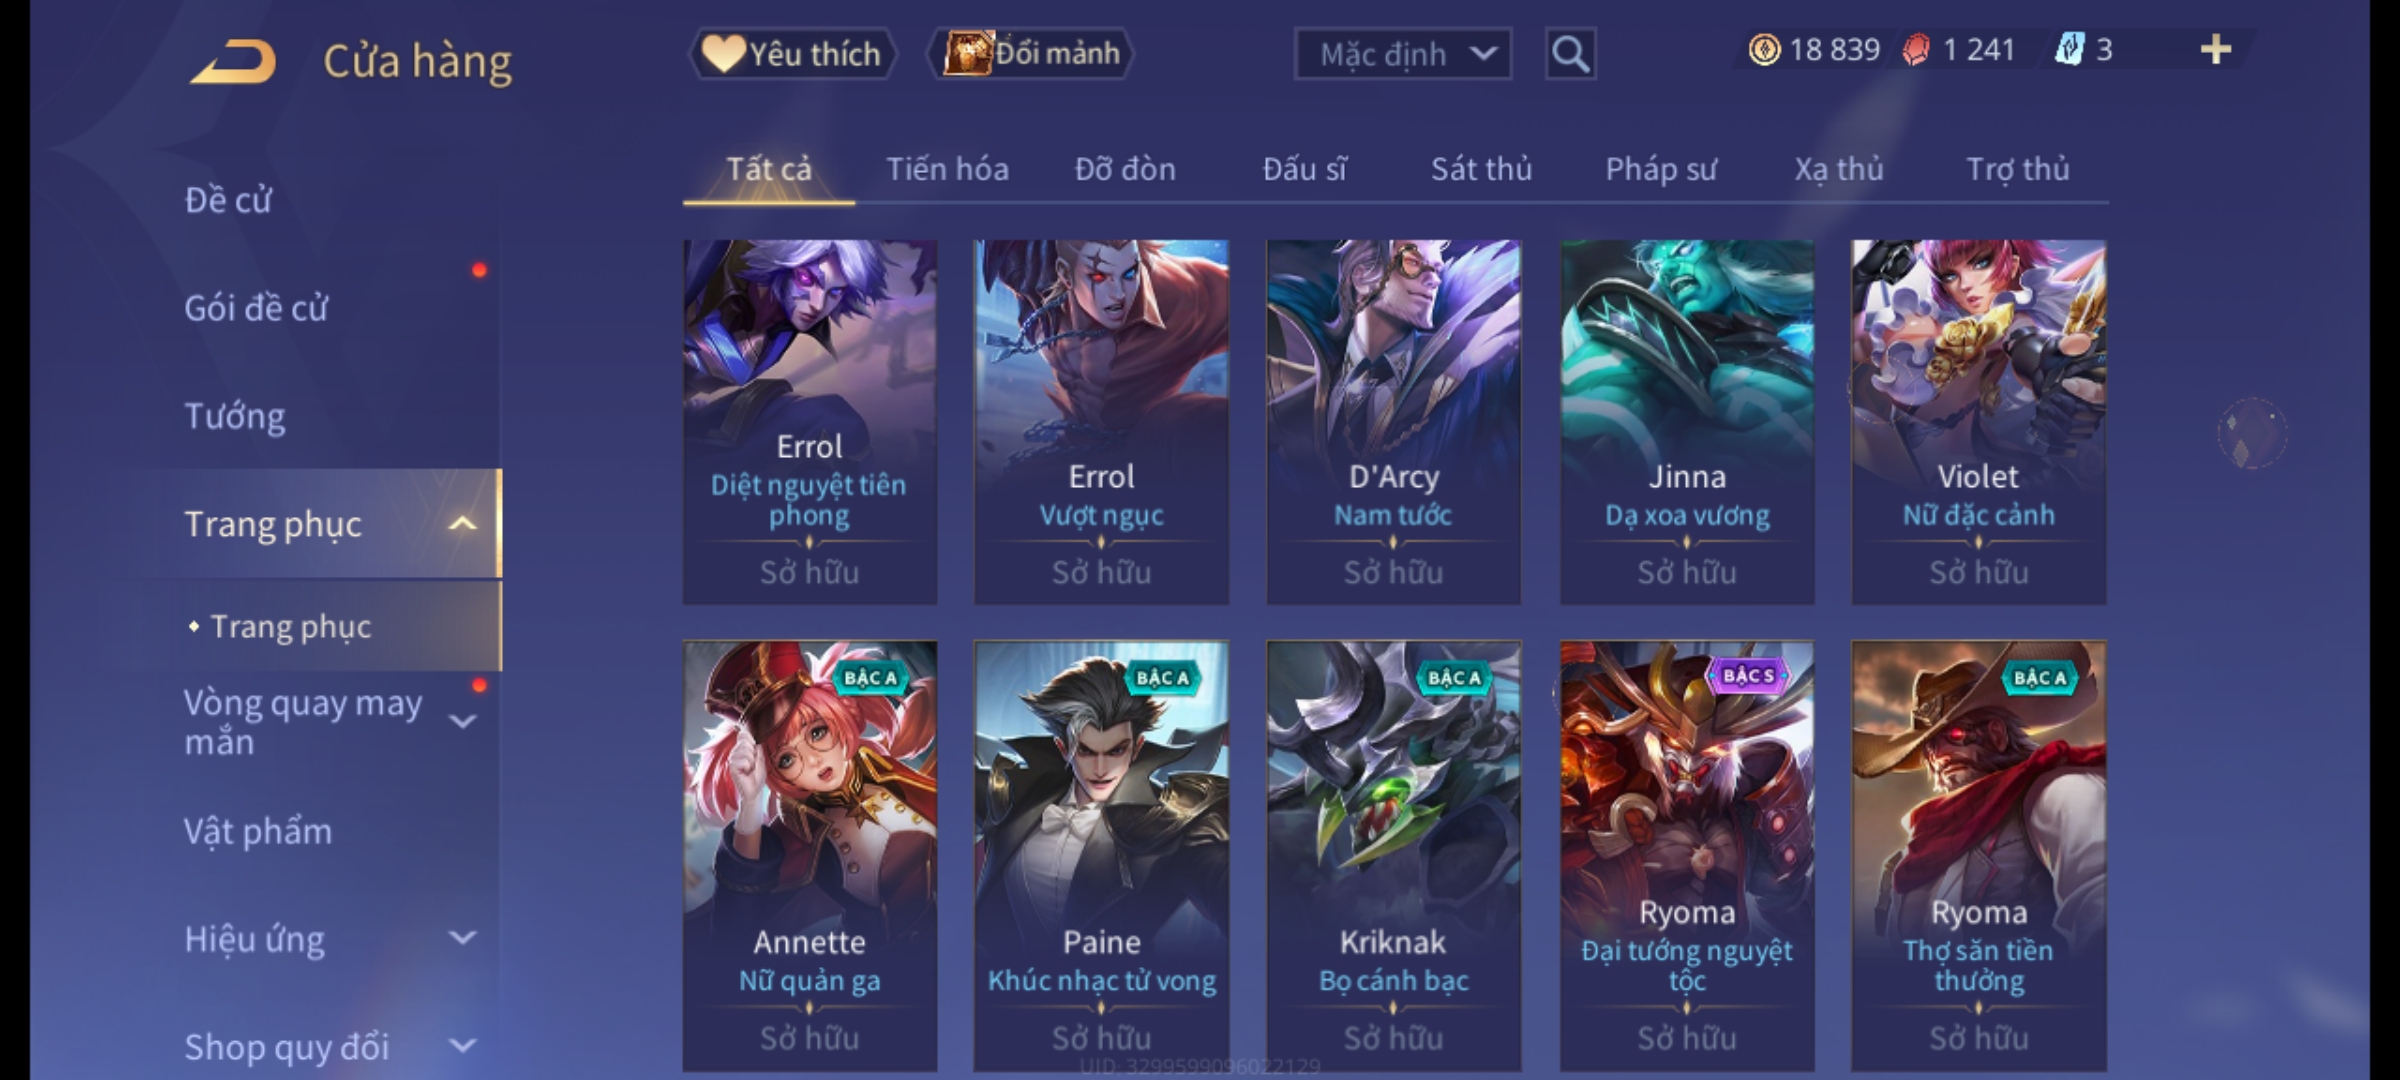The width and height of the screenshot is (2400, 1080).
Task: Switch to the Sát thủ tab
Action: (1481, 169)
